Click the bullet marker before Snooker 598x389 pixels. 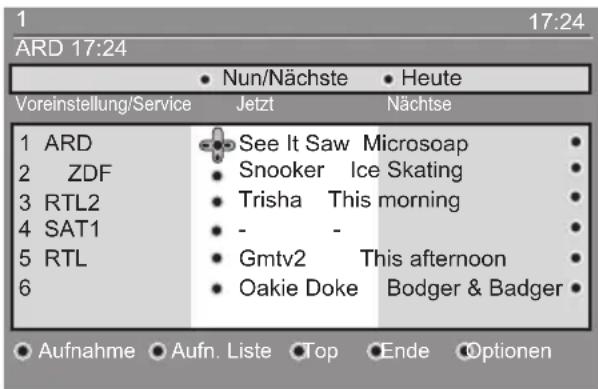217,175
